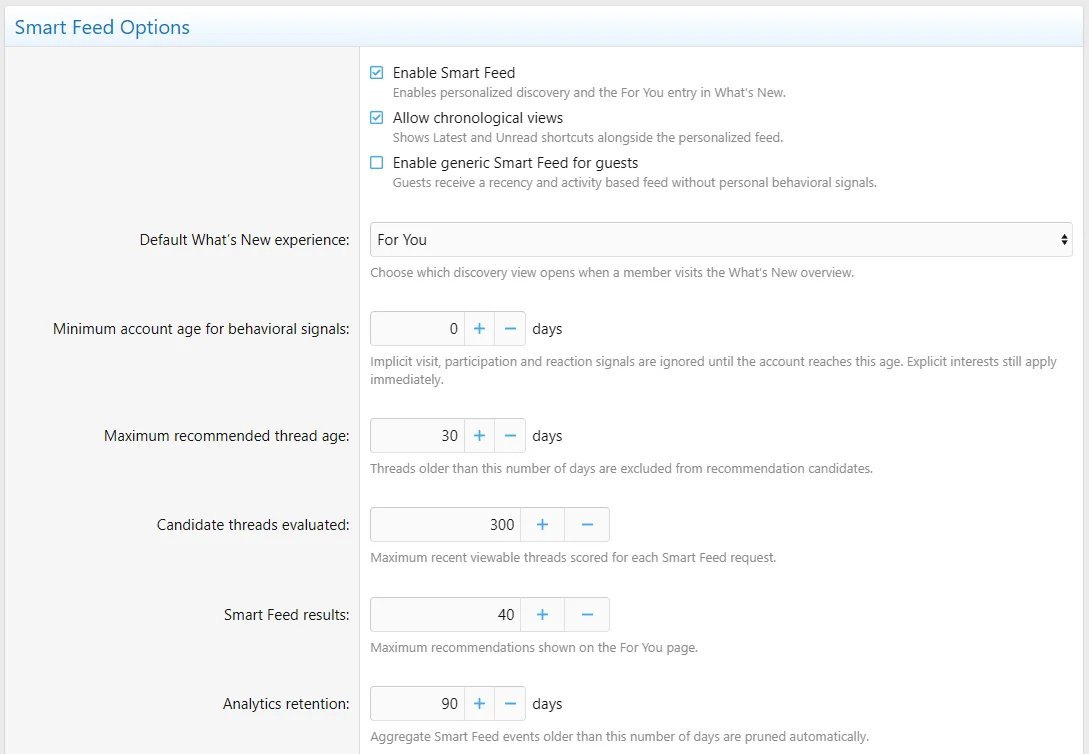1089x754 pixels.
Task: Decrease Smart Feed results count
Action: [587, 614]
